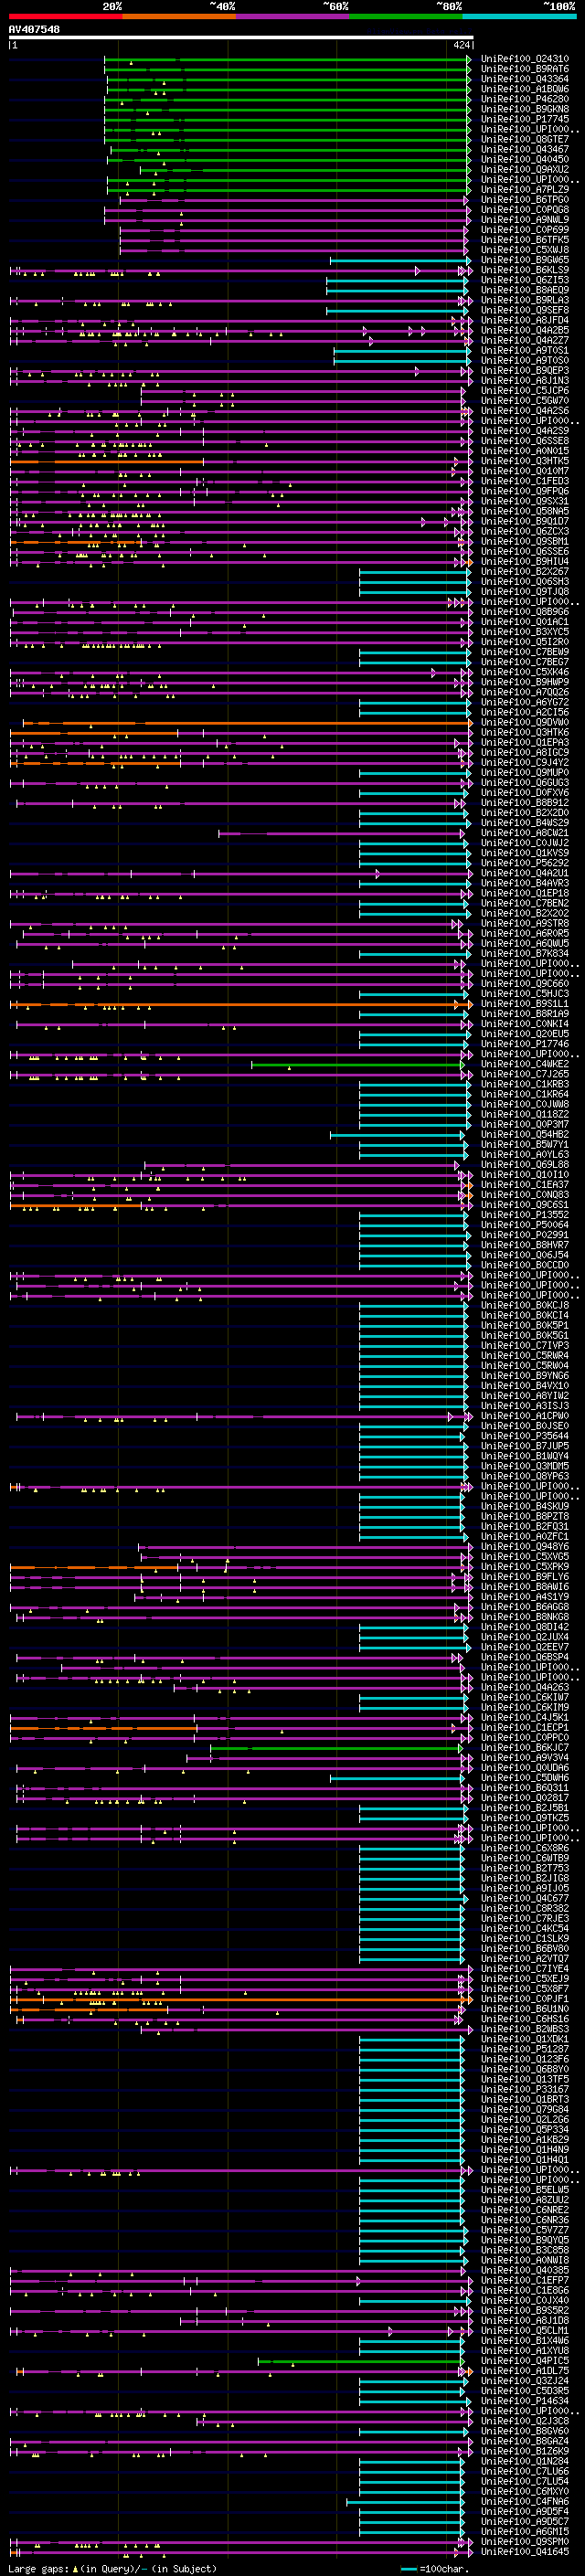Click the red 20% identity color bar
Screen dimensions: 585x2576
[65, 16]
